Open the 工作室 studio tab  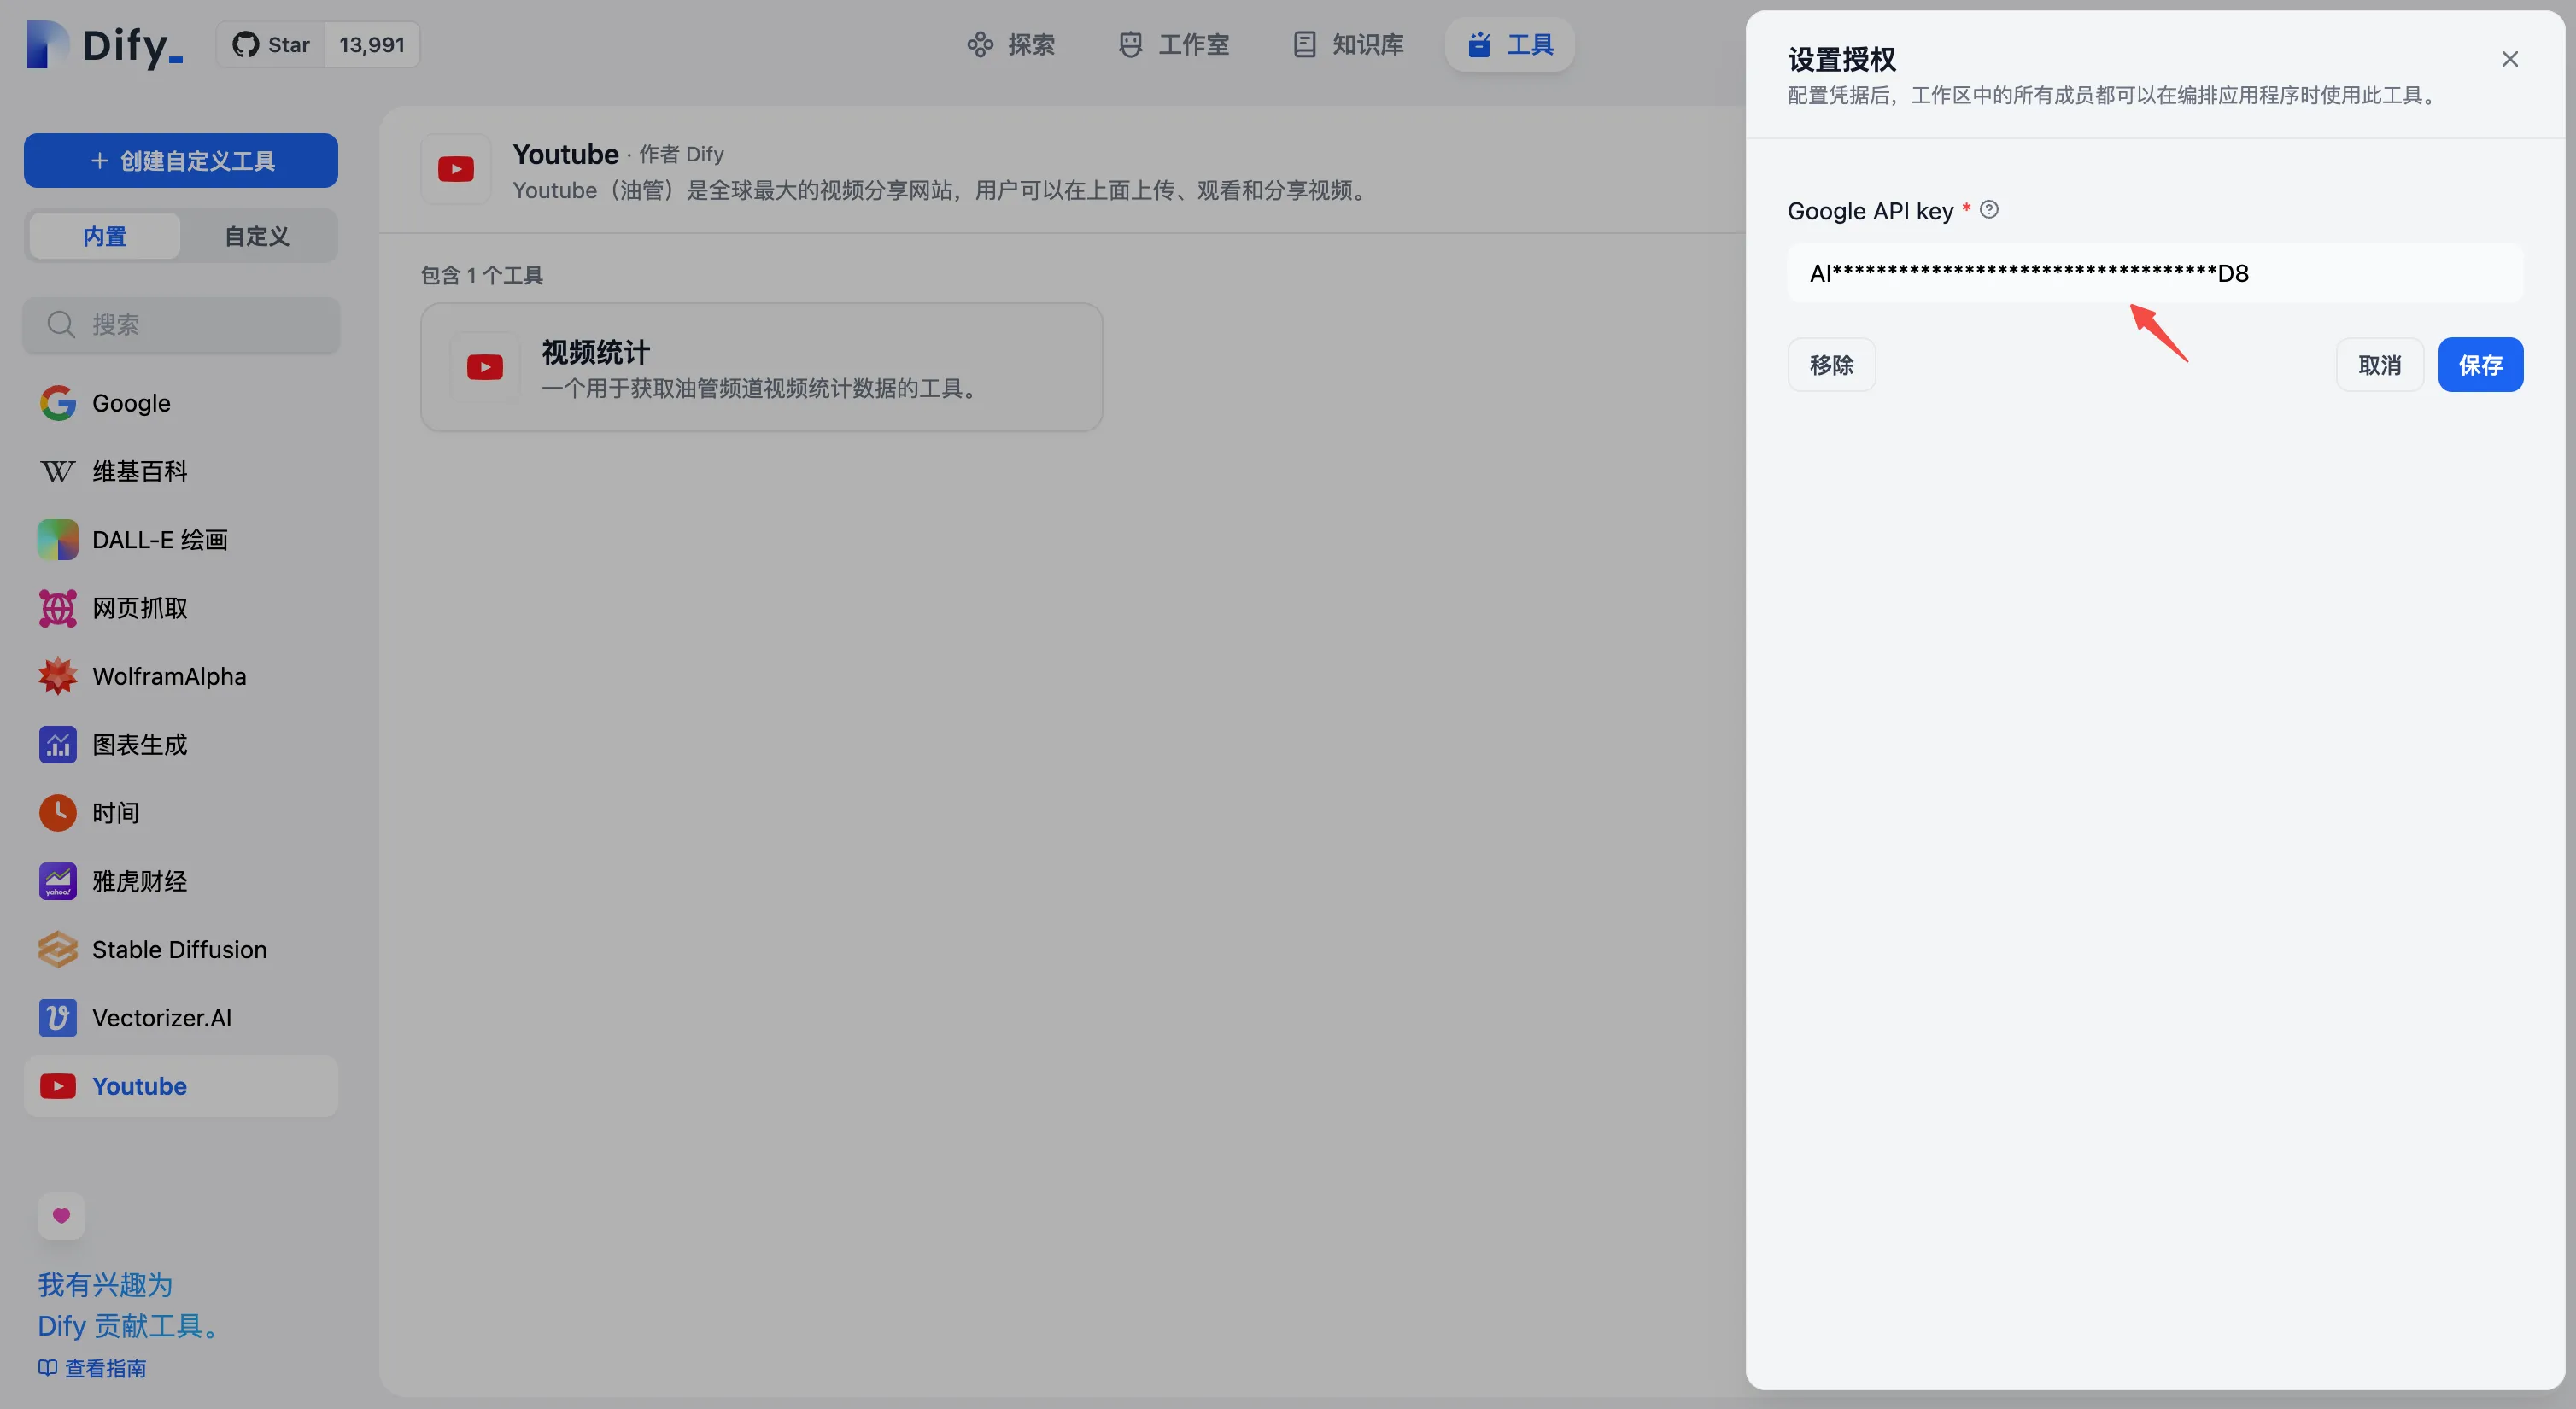coord(1174,44)
